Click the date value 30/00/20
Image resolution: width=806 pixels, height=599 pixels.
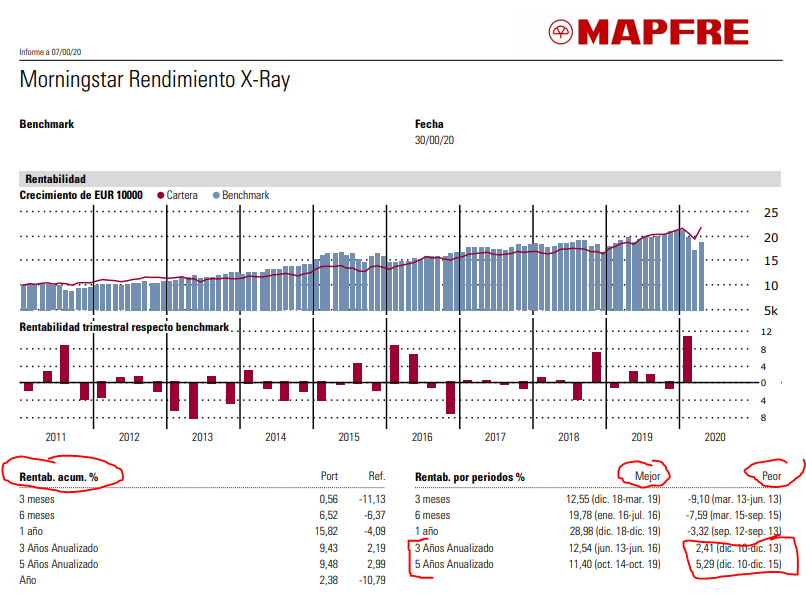[x=434, y=140]
